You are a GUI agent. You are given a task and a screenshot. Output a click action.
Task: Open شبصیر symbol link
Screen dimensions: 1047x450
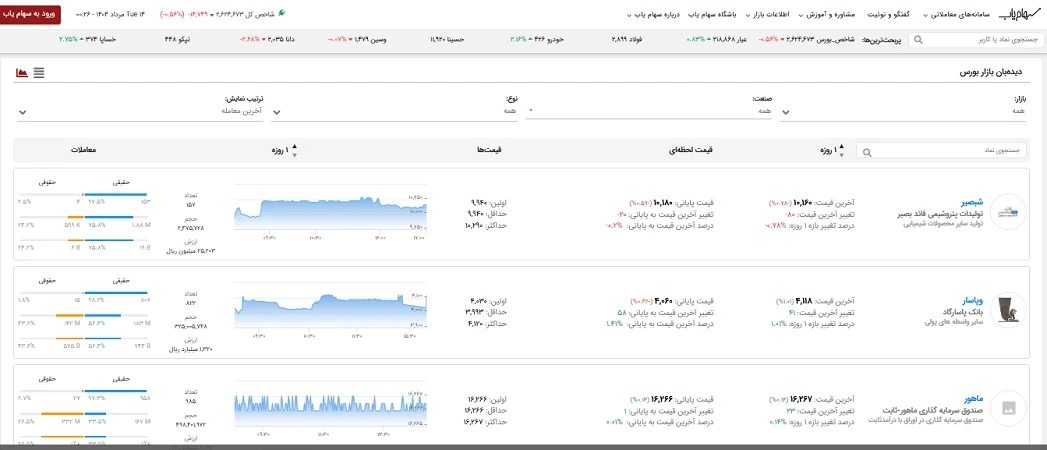pos(974,202)
